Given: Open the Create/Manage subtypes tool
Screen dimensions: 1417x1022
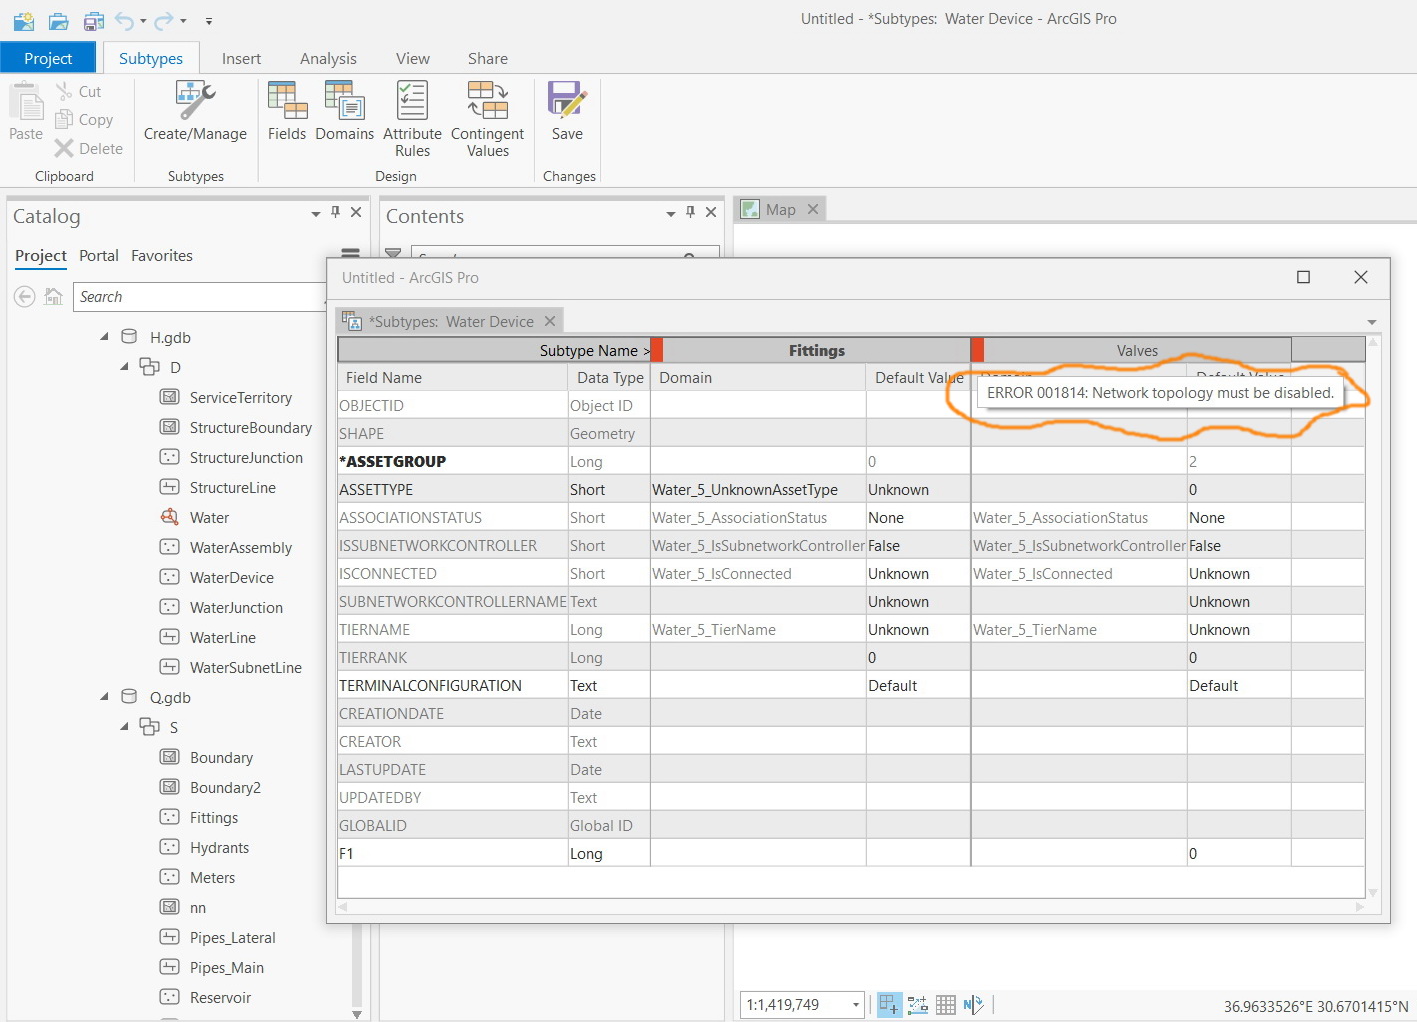Looking at the screenshot, I should (195, 112).
